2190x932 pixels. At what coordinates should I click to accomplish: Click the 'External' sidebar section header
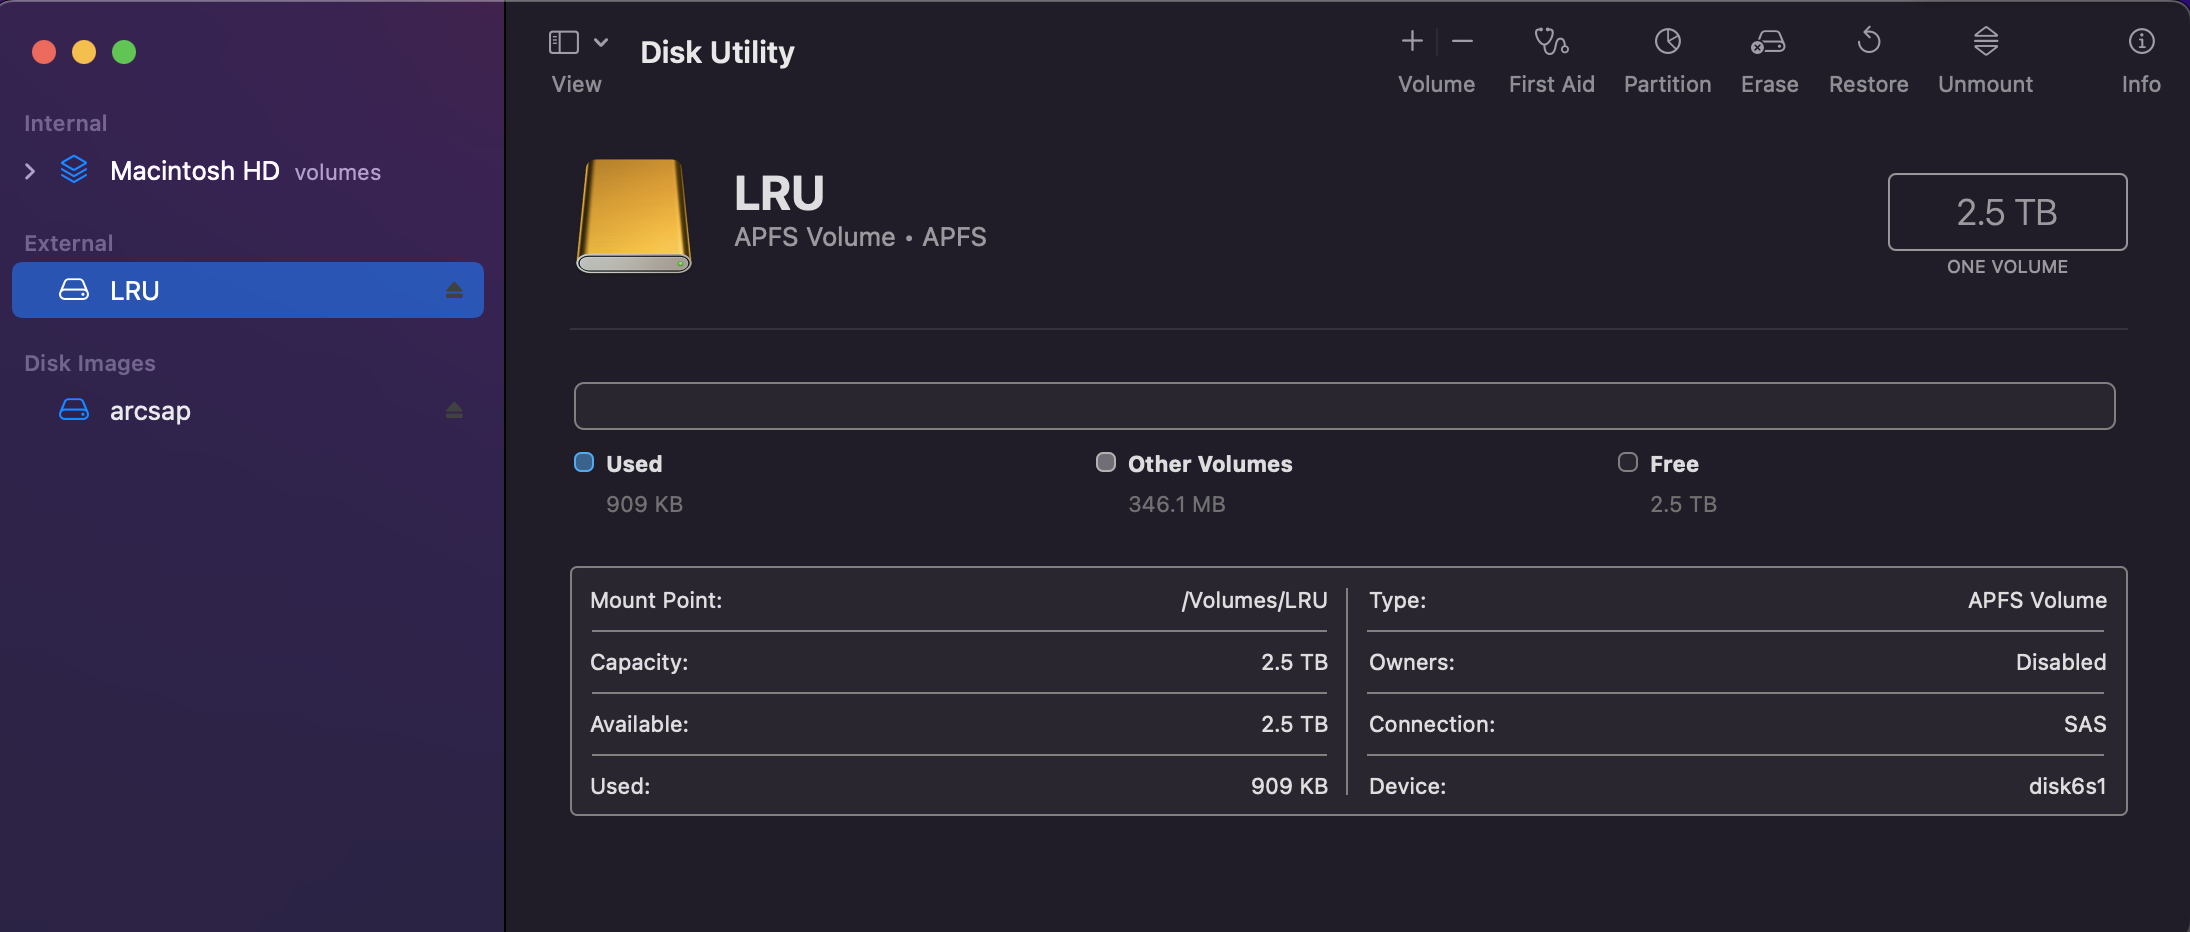(68, 243)
